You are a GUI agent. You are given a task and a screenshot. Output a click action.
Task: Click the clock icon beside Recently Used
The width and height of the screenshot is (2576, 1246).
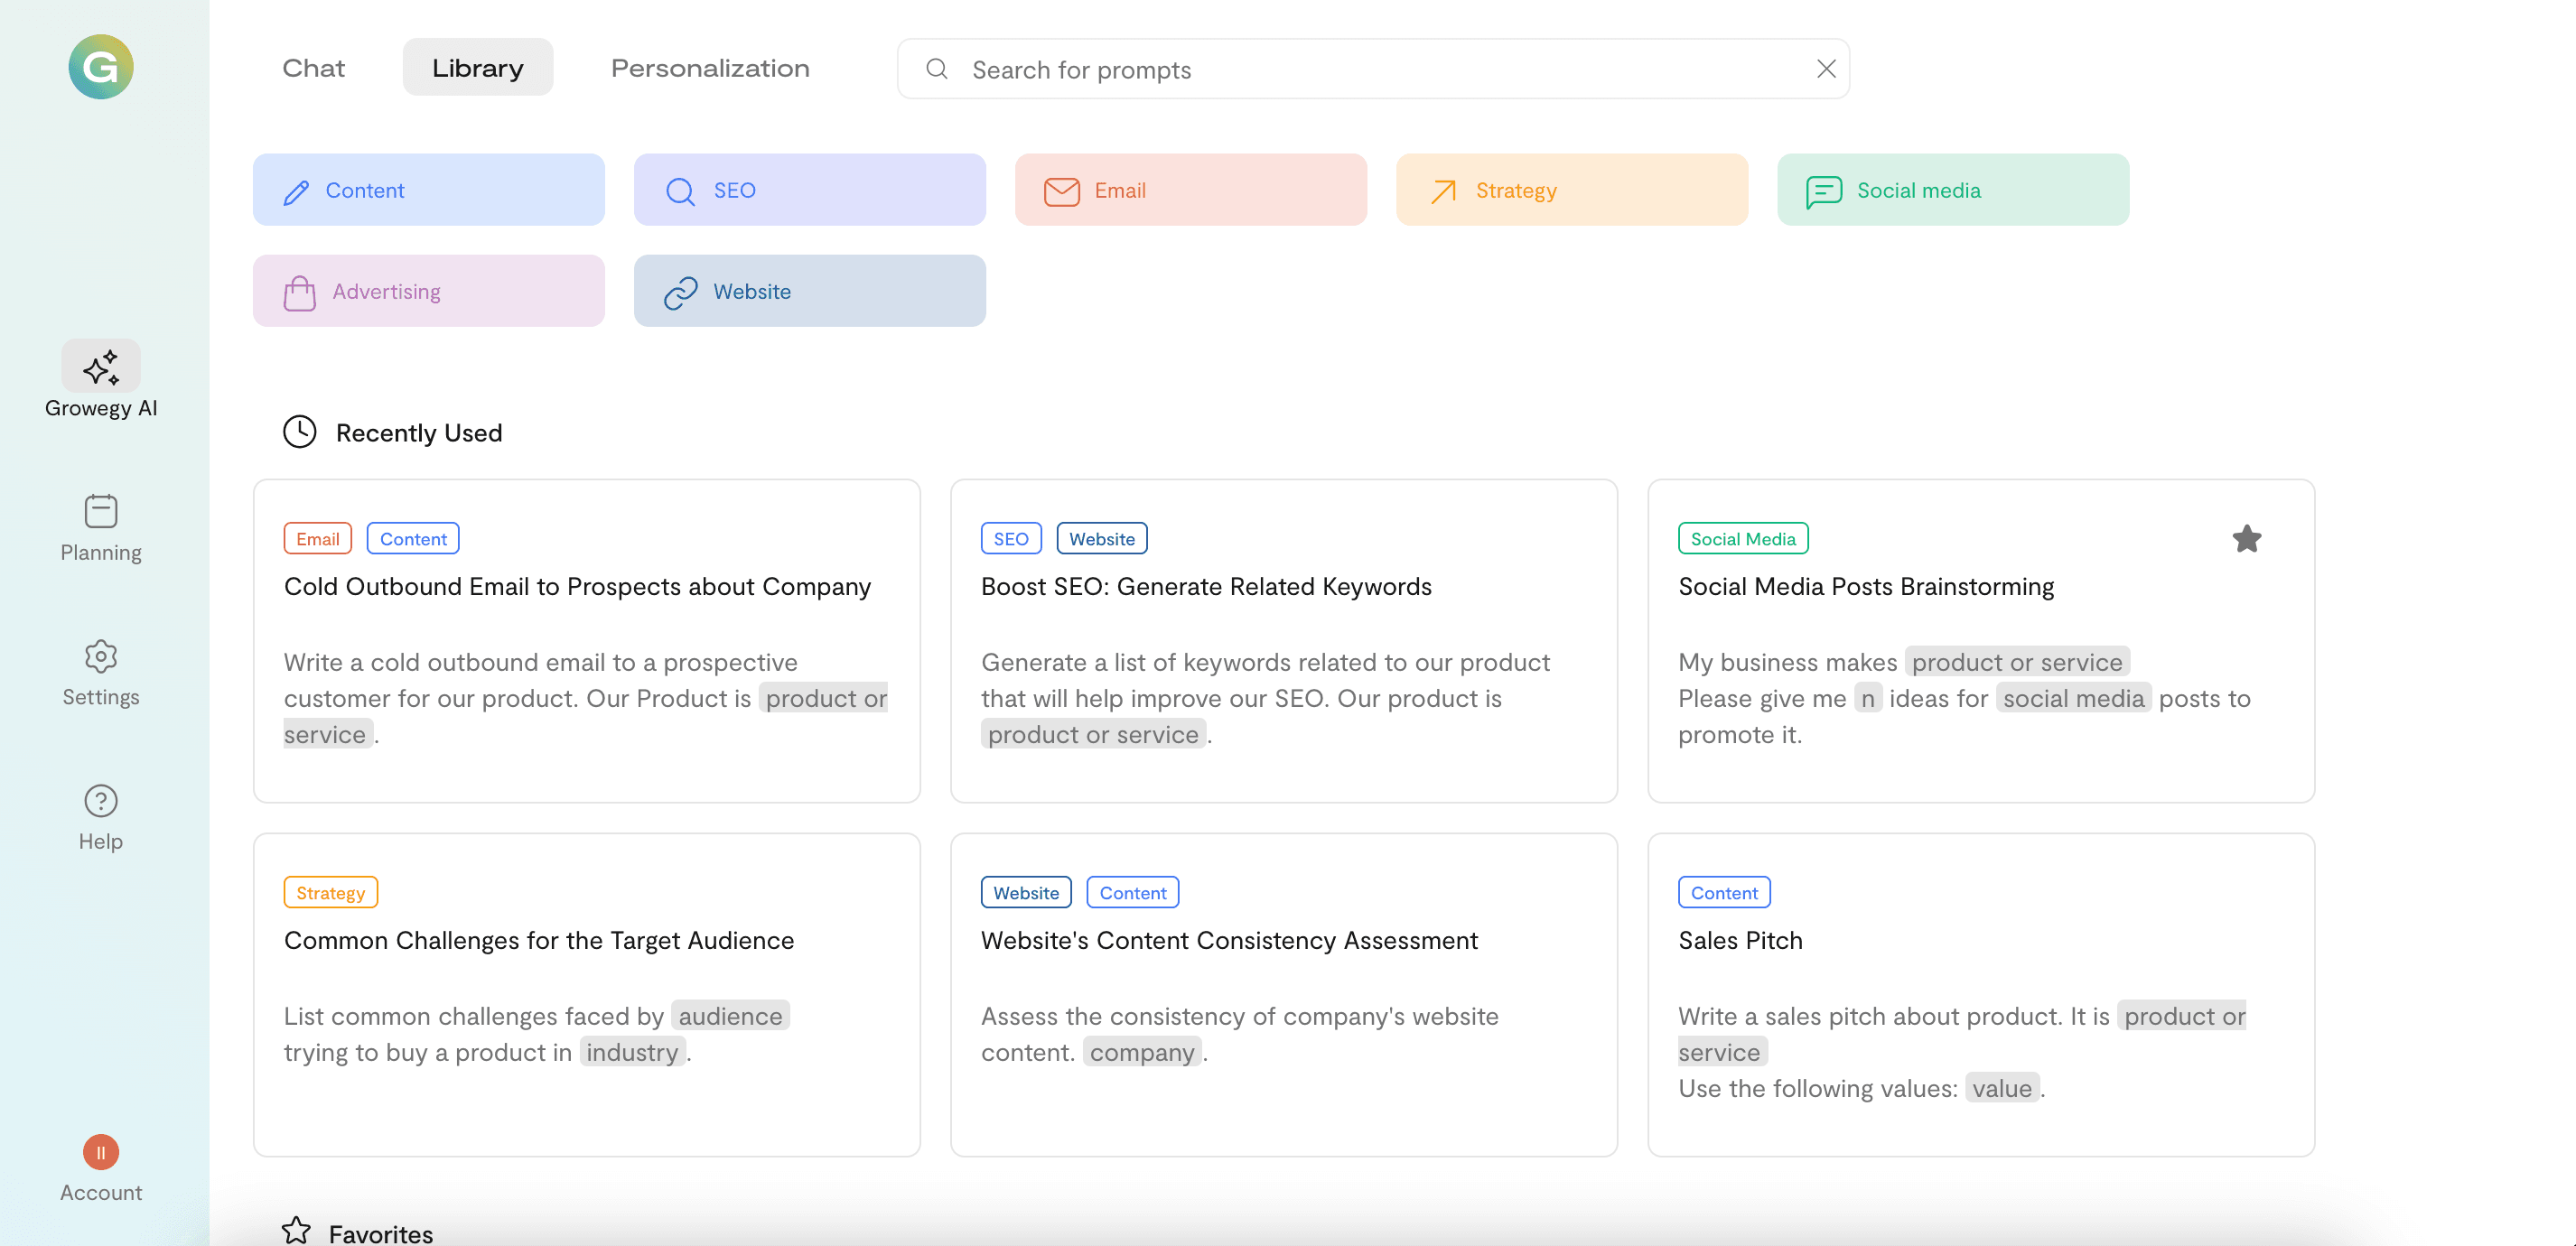[300, 432]
